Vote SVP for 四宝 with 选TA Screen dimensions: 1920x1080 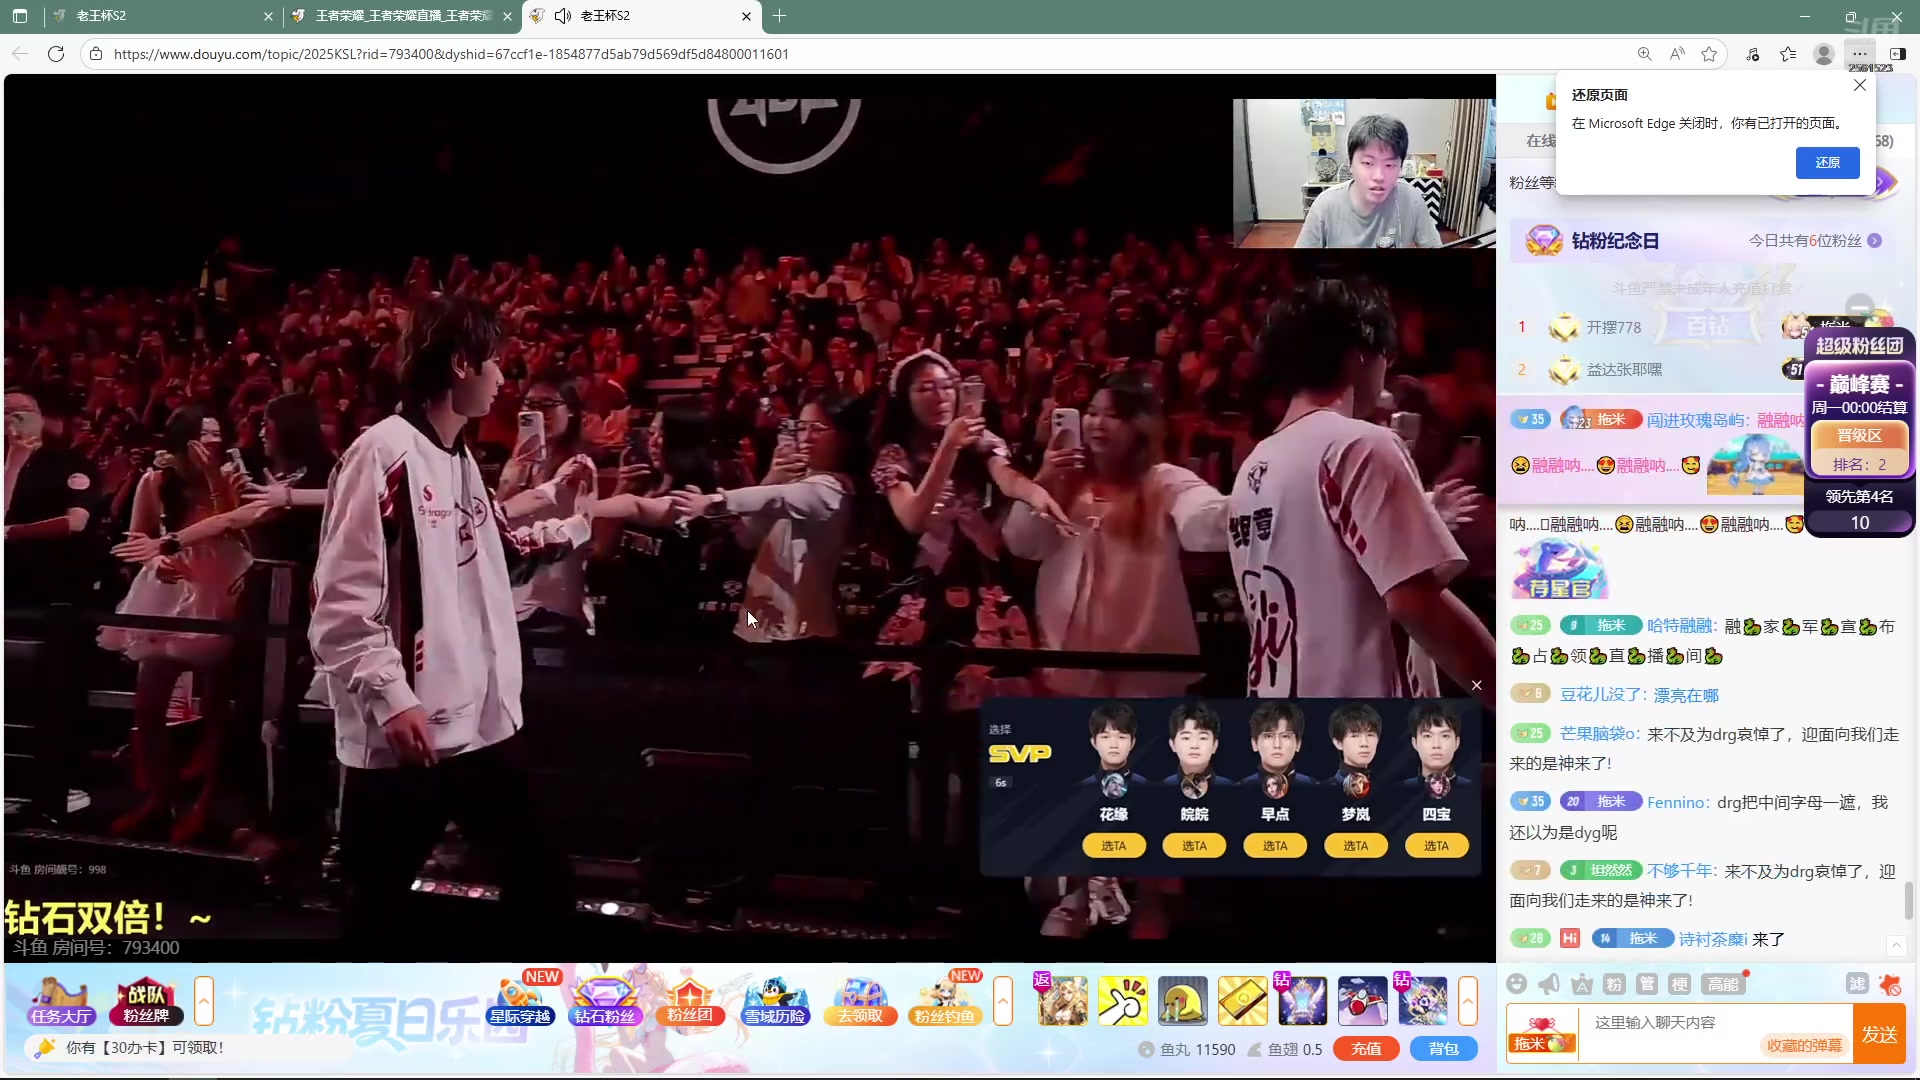coord(1436,846)
